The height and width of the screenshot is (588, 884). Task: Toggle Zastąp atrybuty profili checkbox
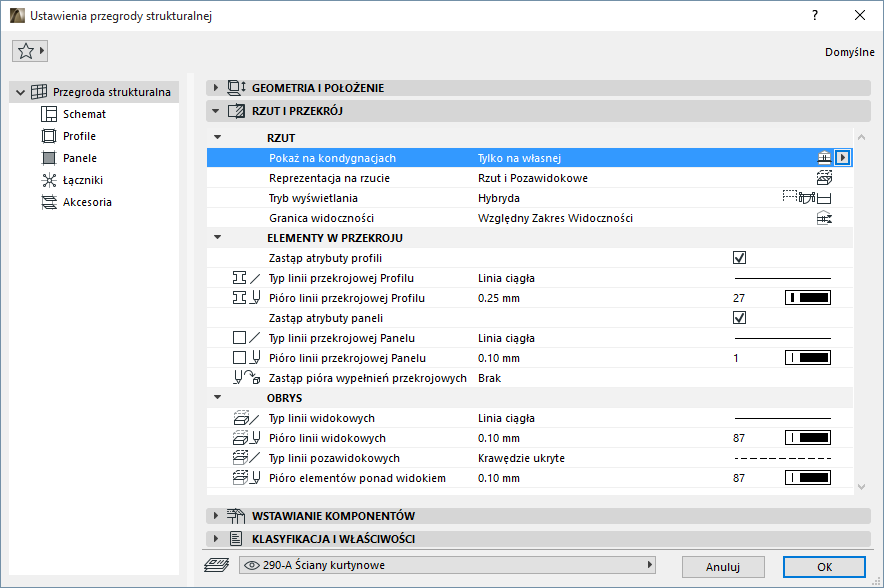pyautogui.click(x=739, y=258)
